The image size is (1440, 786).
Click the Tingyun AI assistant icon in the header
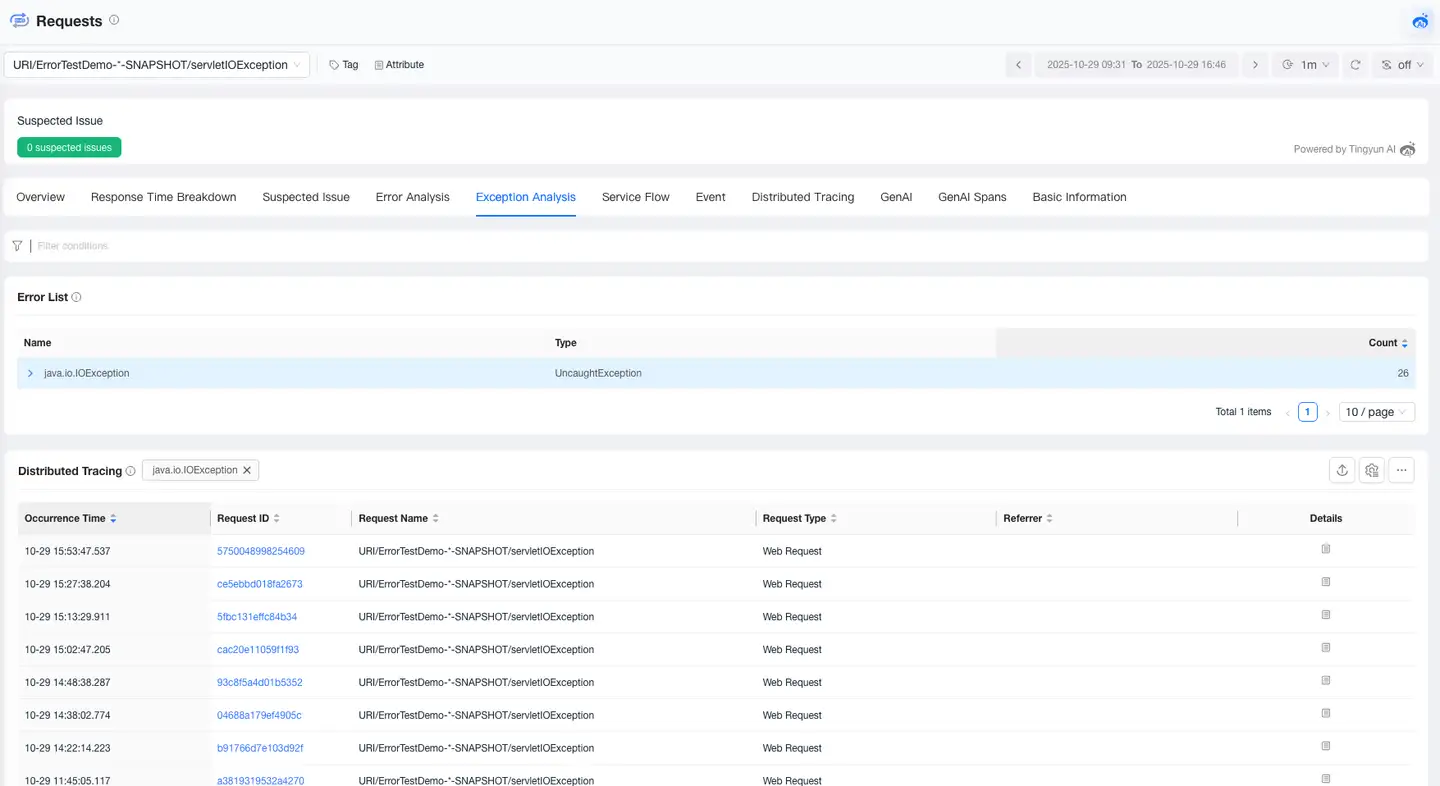pos(1420,21)
